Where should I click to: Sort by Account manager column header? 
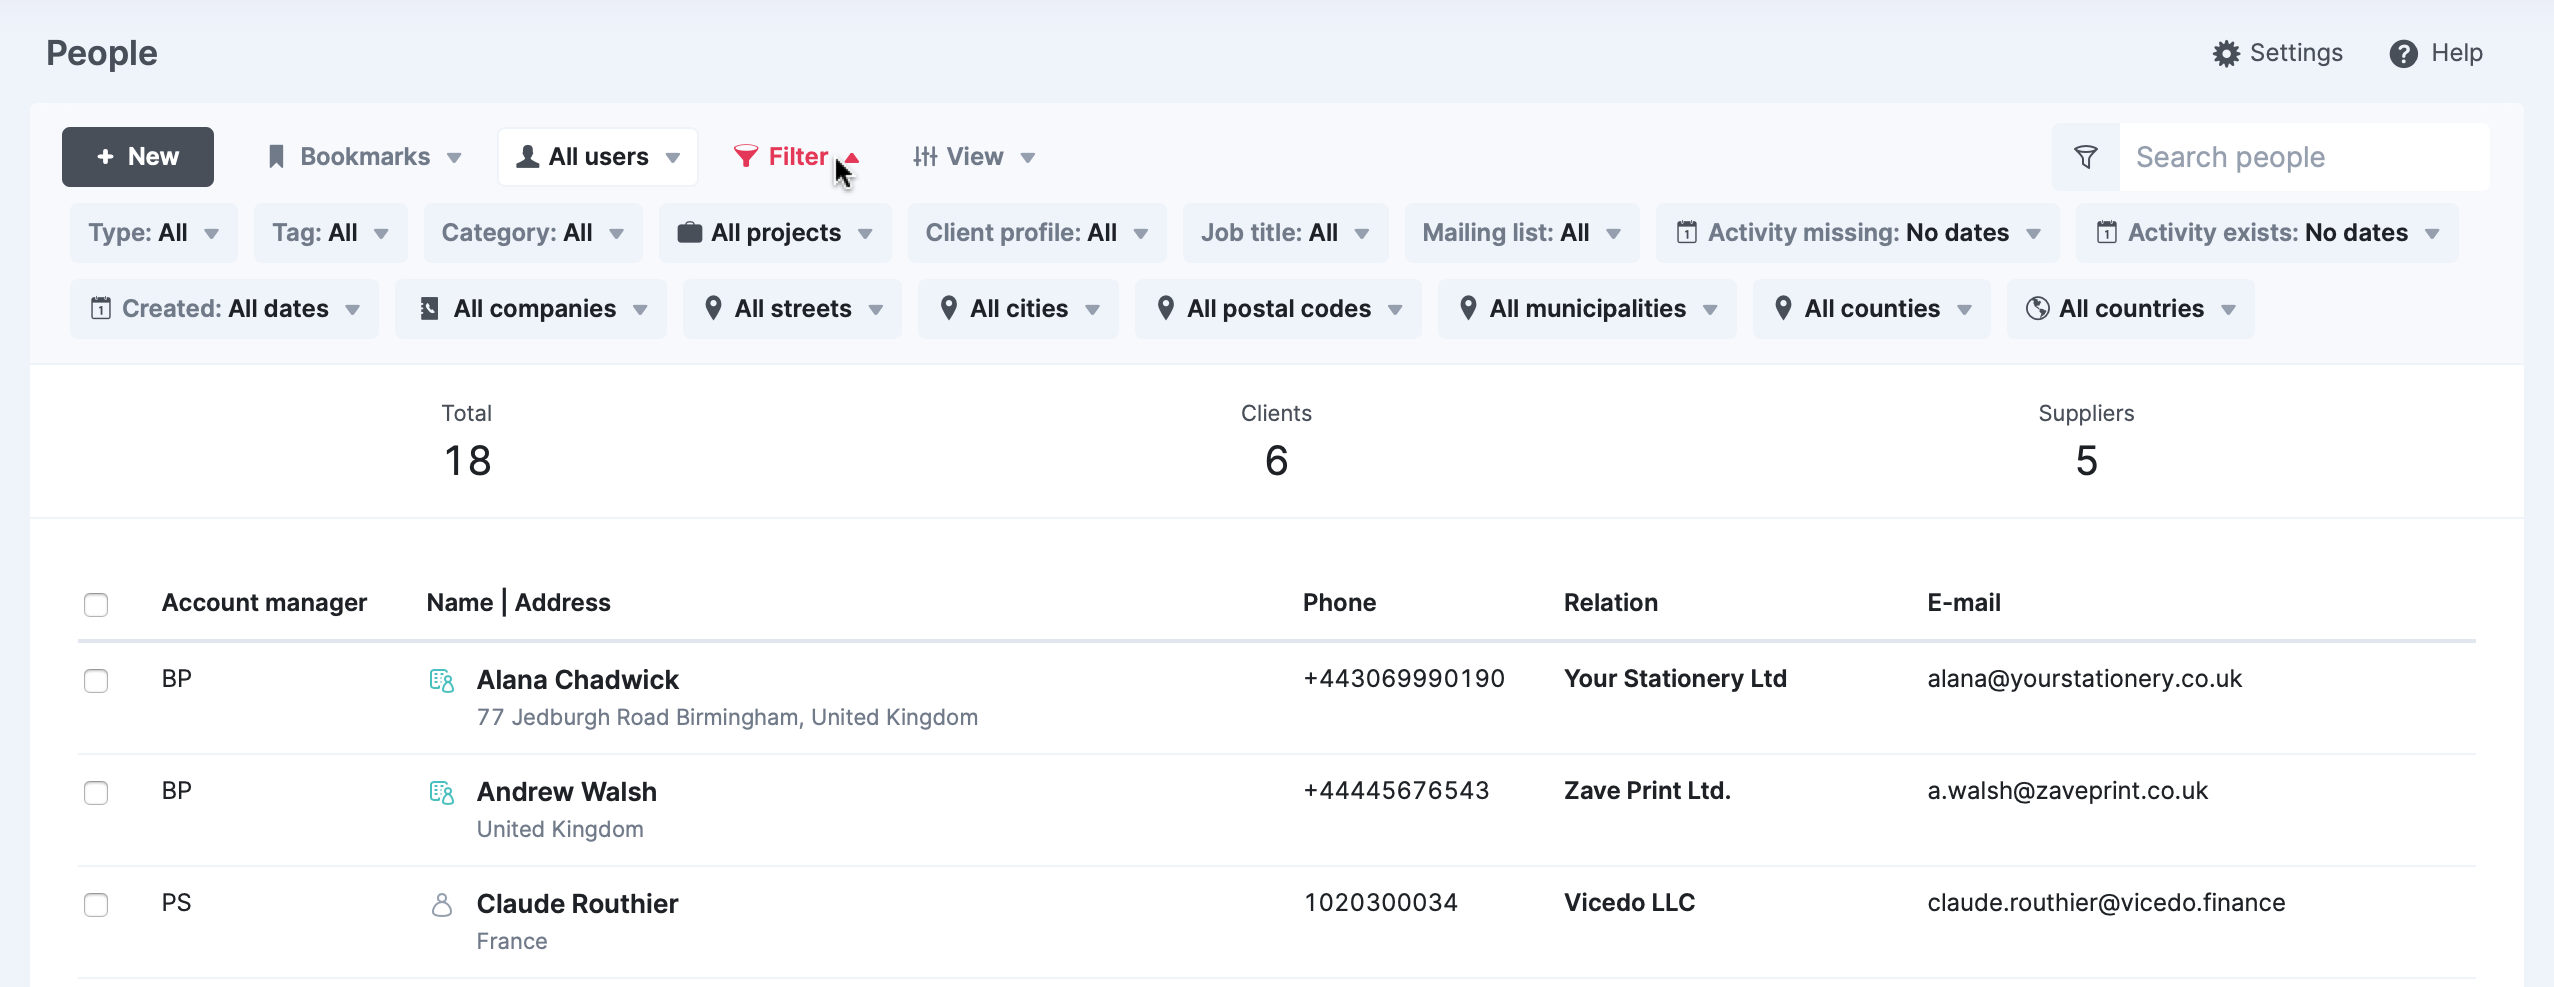click(264, 603)
